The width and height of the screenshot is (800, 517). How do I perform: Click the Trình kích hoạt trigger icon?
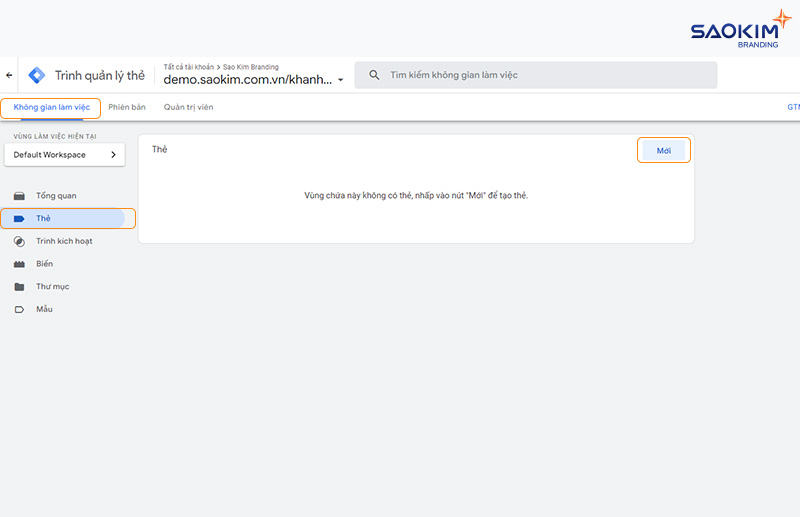19,241
